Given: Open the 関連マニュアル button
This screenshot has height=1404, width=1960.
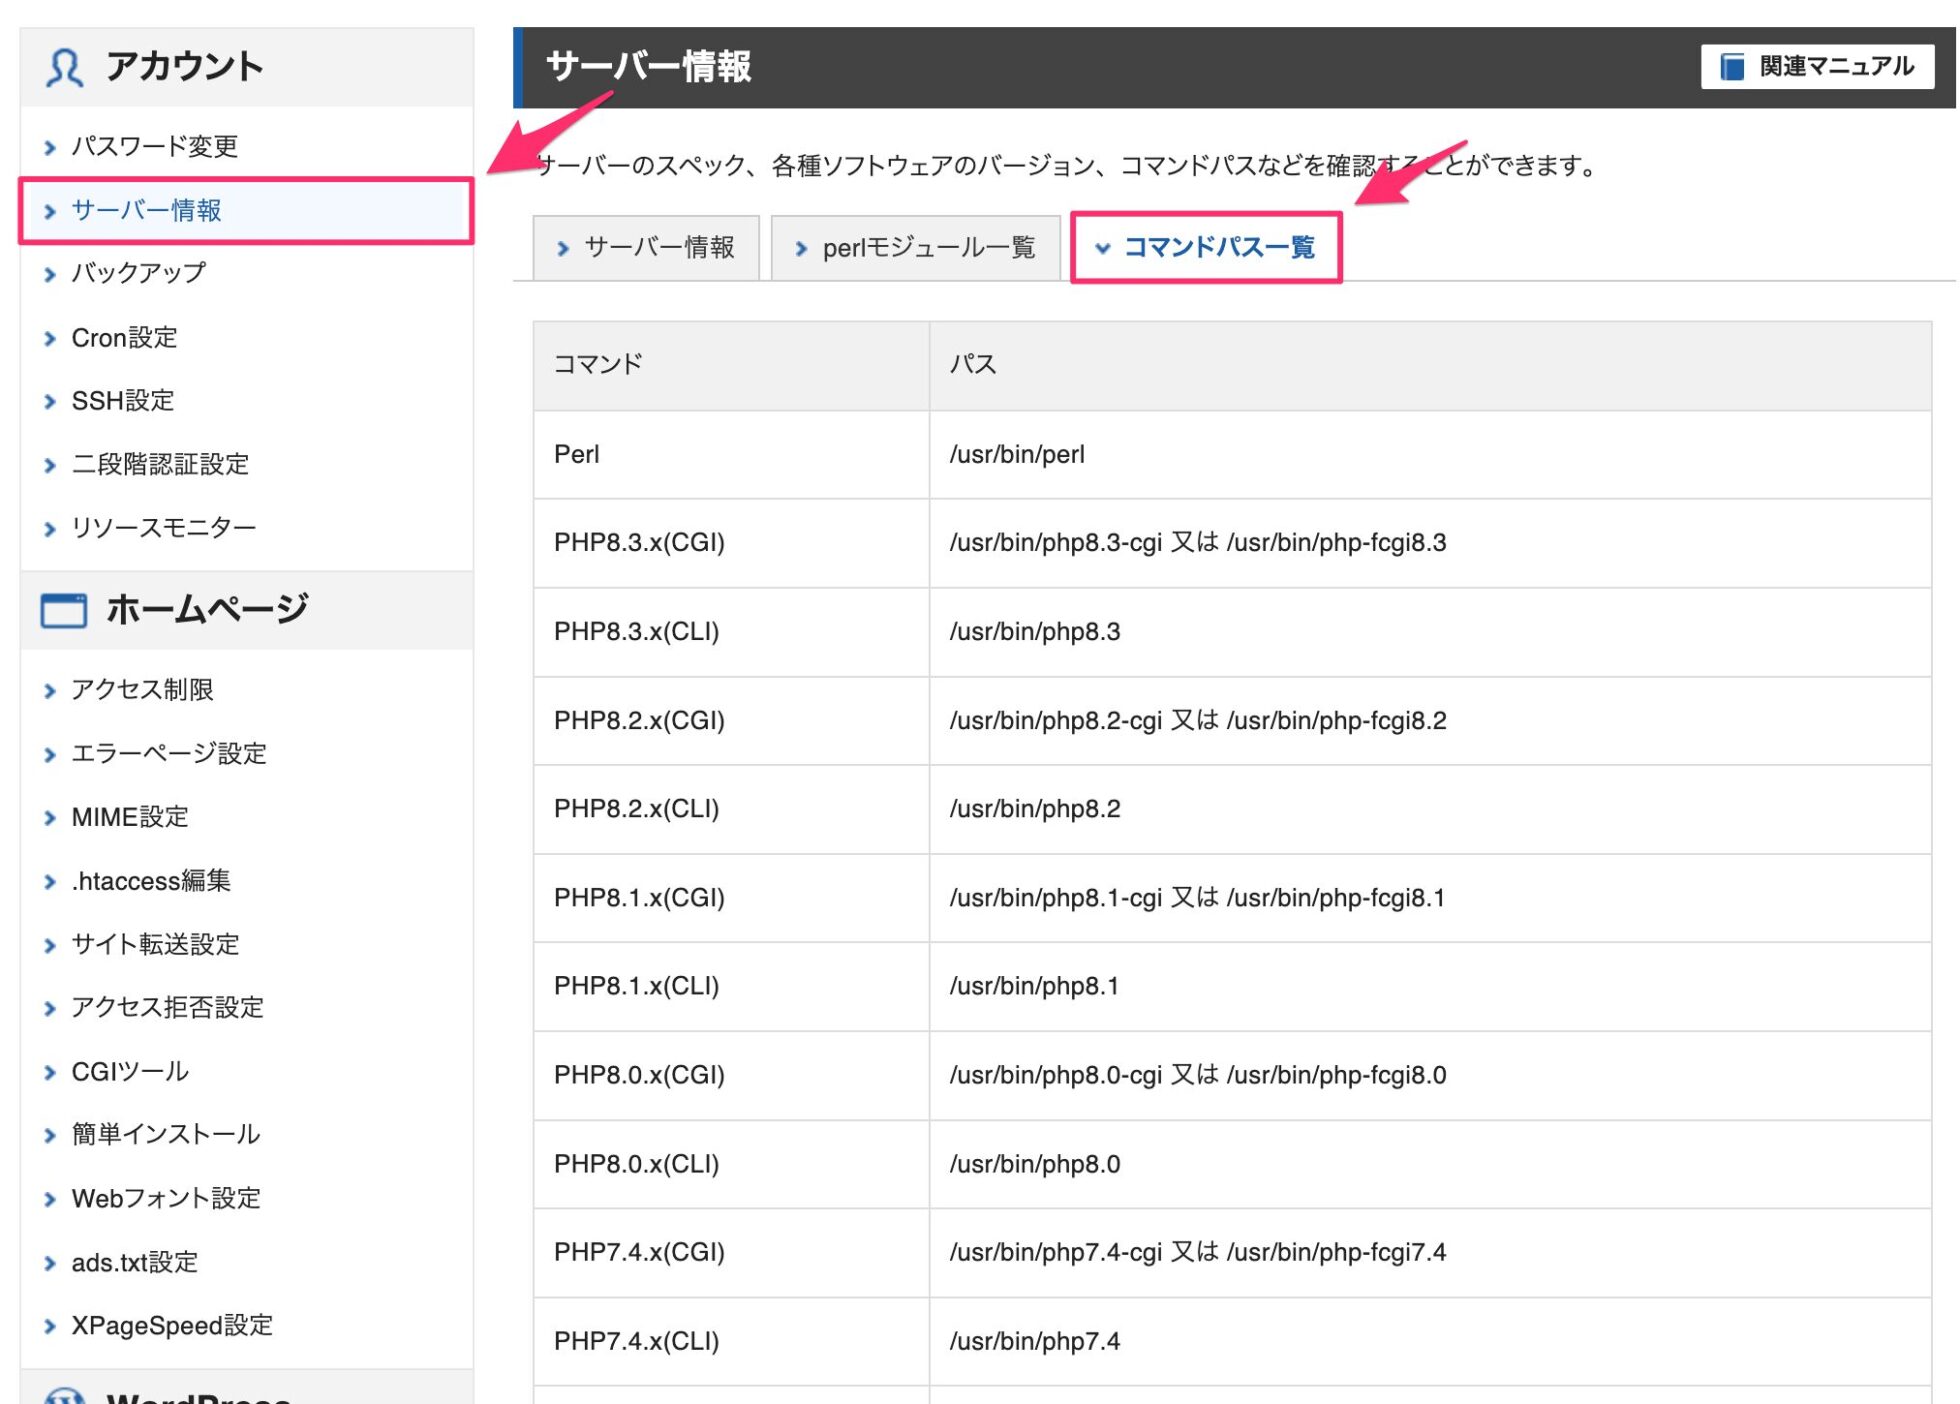Looking at the screenshot, I should 1817,67.
